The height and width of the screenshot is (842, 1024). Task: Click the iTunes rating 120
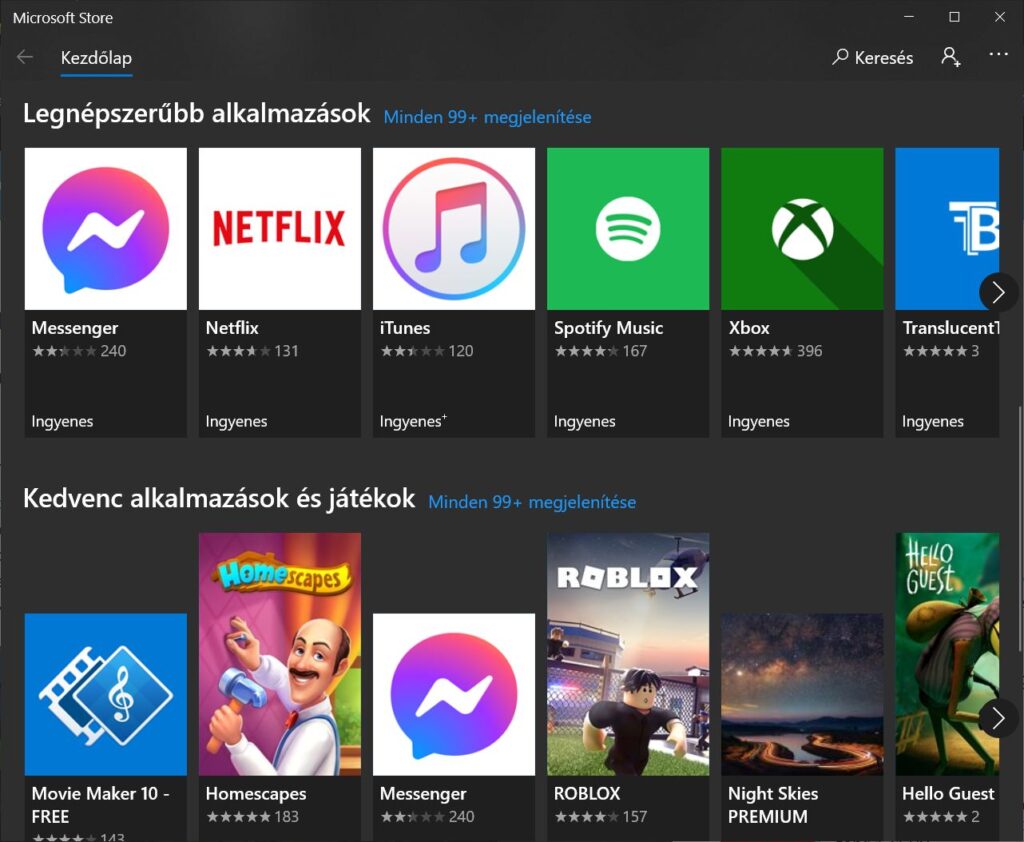click(426, 351)
